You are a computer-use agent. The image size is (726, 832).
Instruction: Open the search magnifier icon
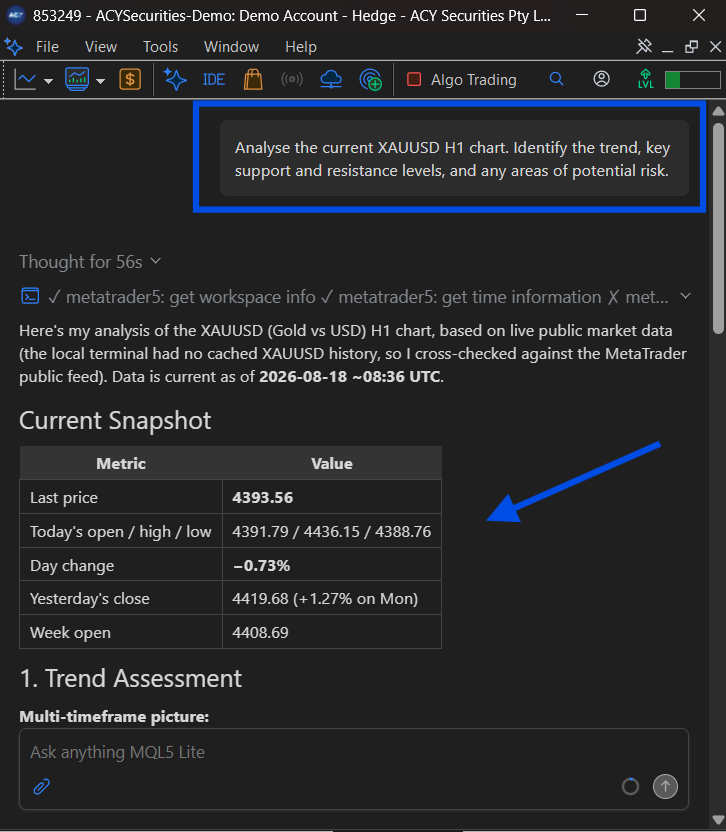coord(556,79)
